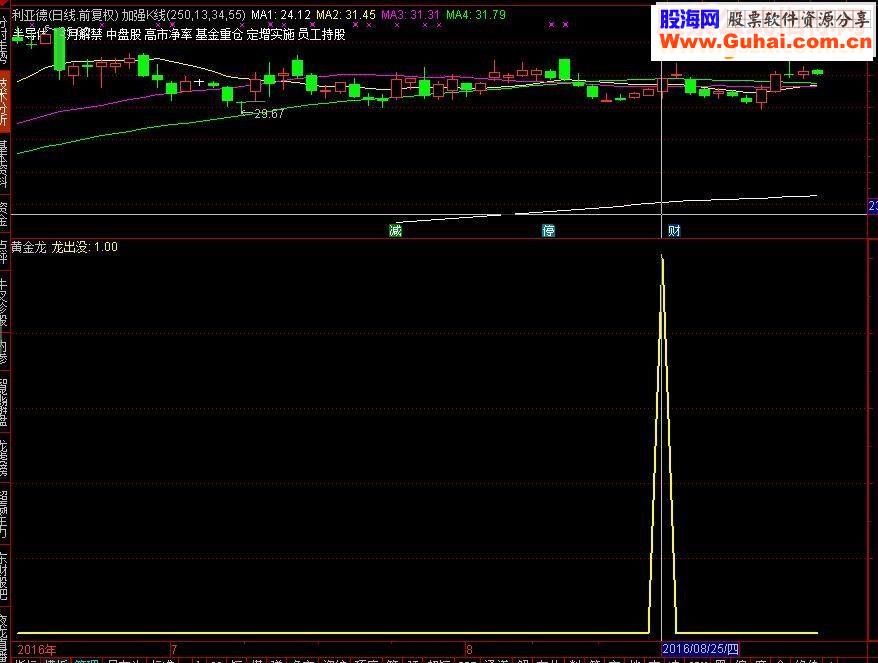
Task: Select the MA4: 31.79 value
Action: [475, 15]
